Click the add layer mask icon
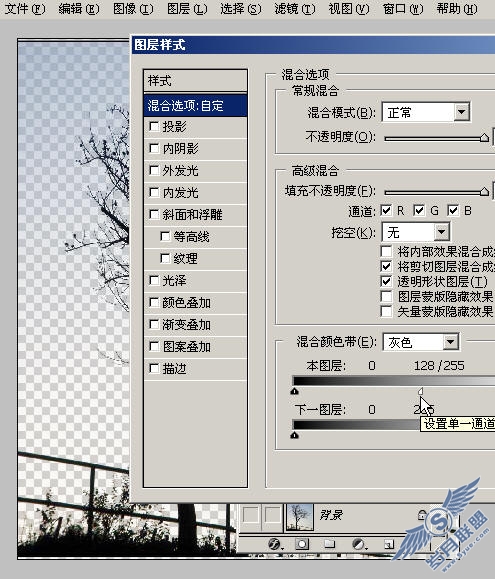This screenshot has height=579, width=495. (x=302, y=544)
